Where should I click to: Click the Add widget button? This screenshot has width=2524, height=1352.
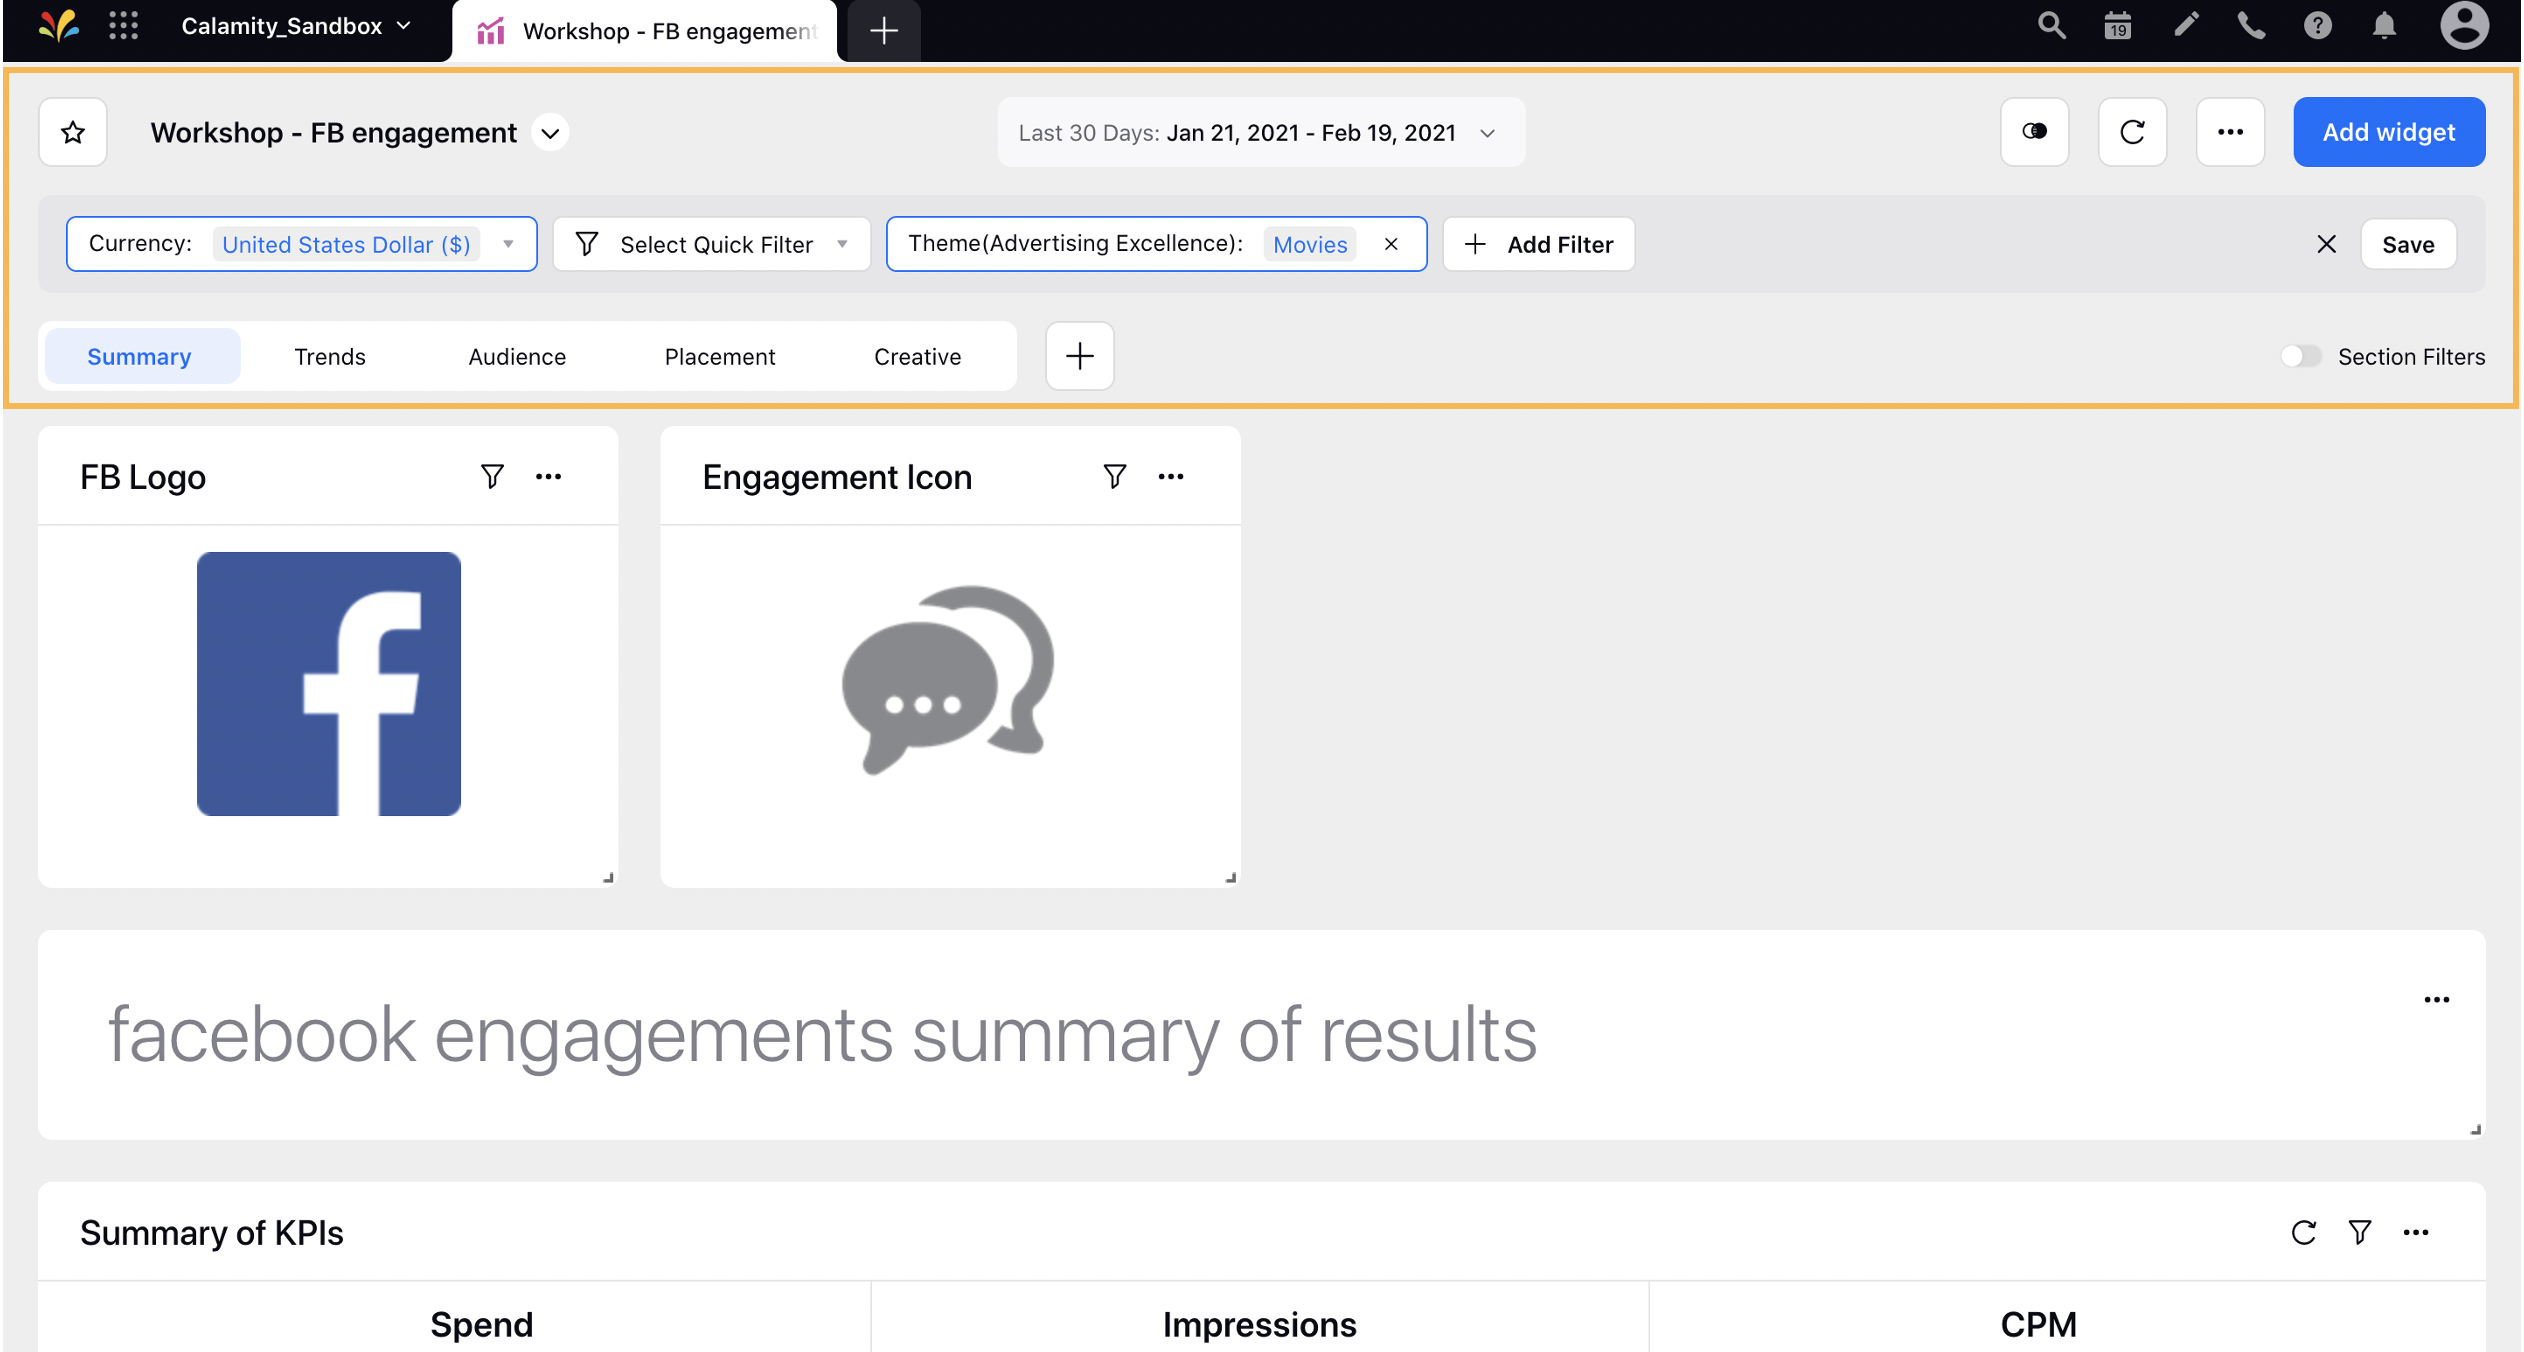point(2387,132)
